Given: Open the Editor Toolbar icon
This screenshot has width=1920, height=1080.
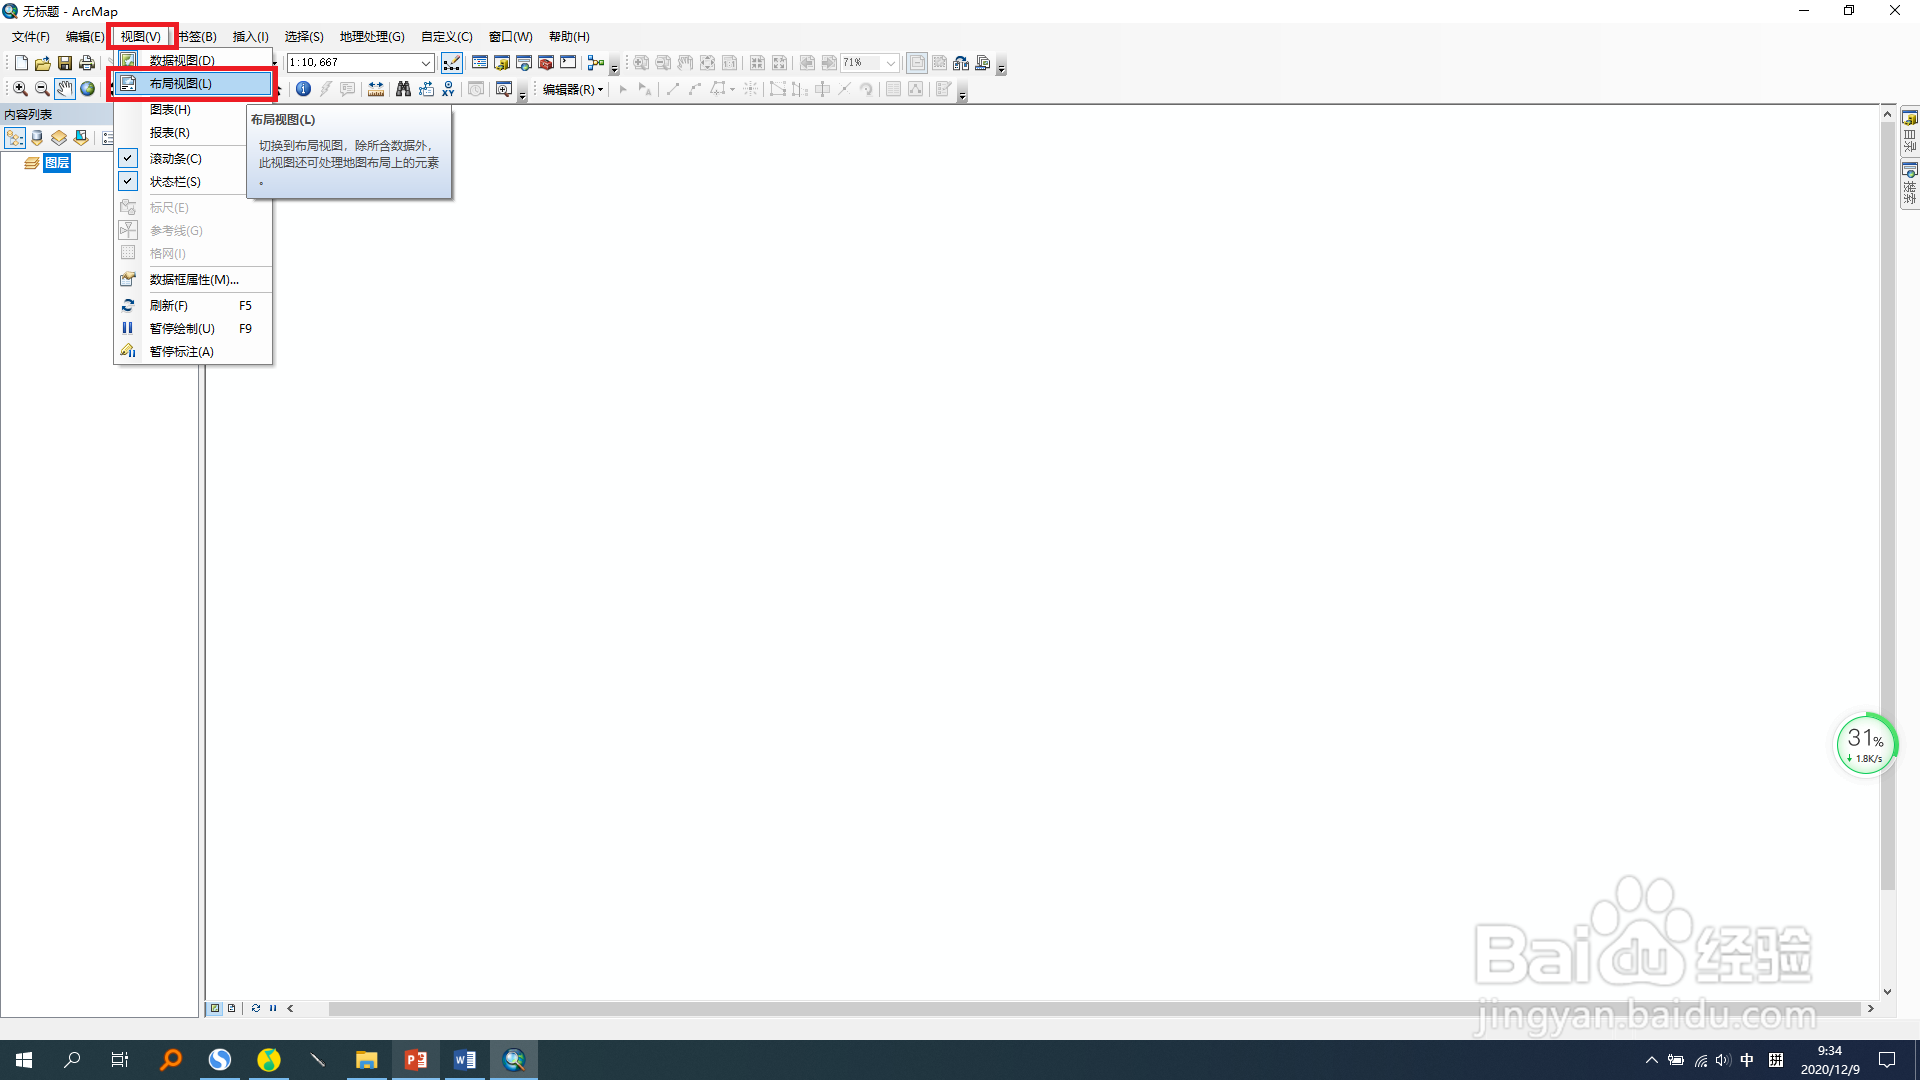Looking at the screenshot, I should point(452,63).
